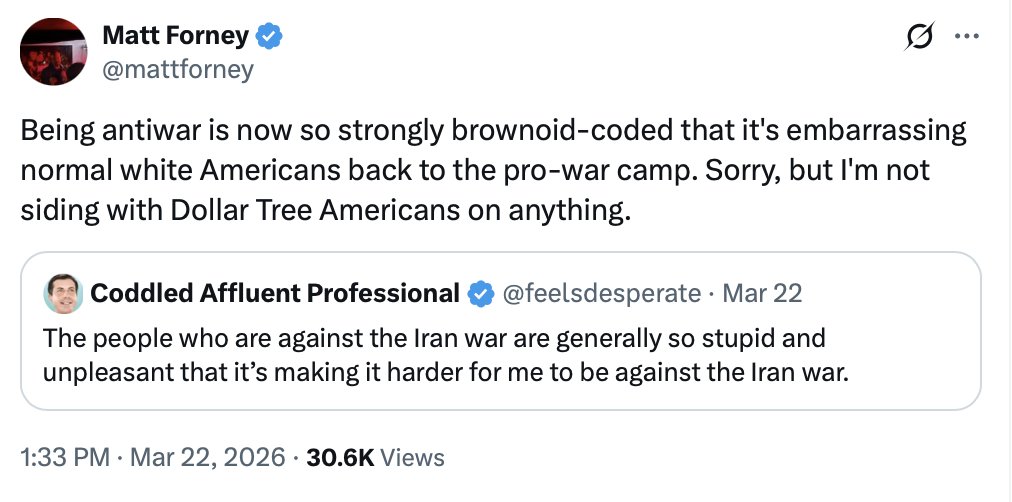This screenshot has height=502, width=1012.
Task: Click the "Mar 22, 2026" post date
Action: click(207, 457)
